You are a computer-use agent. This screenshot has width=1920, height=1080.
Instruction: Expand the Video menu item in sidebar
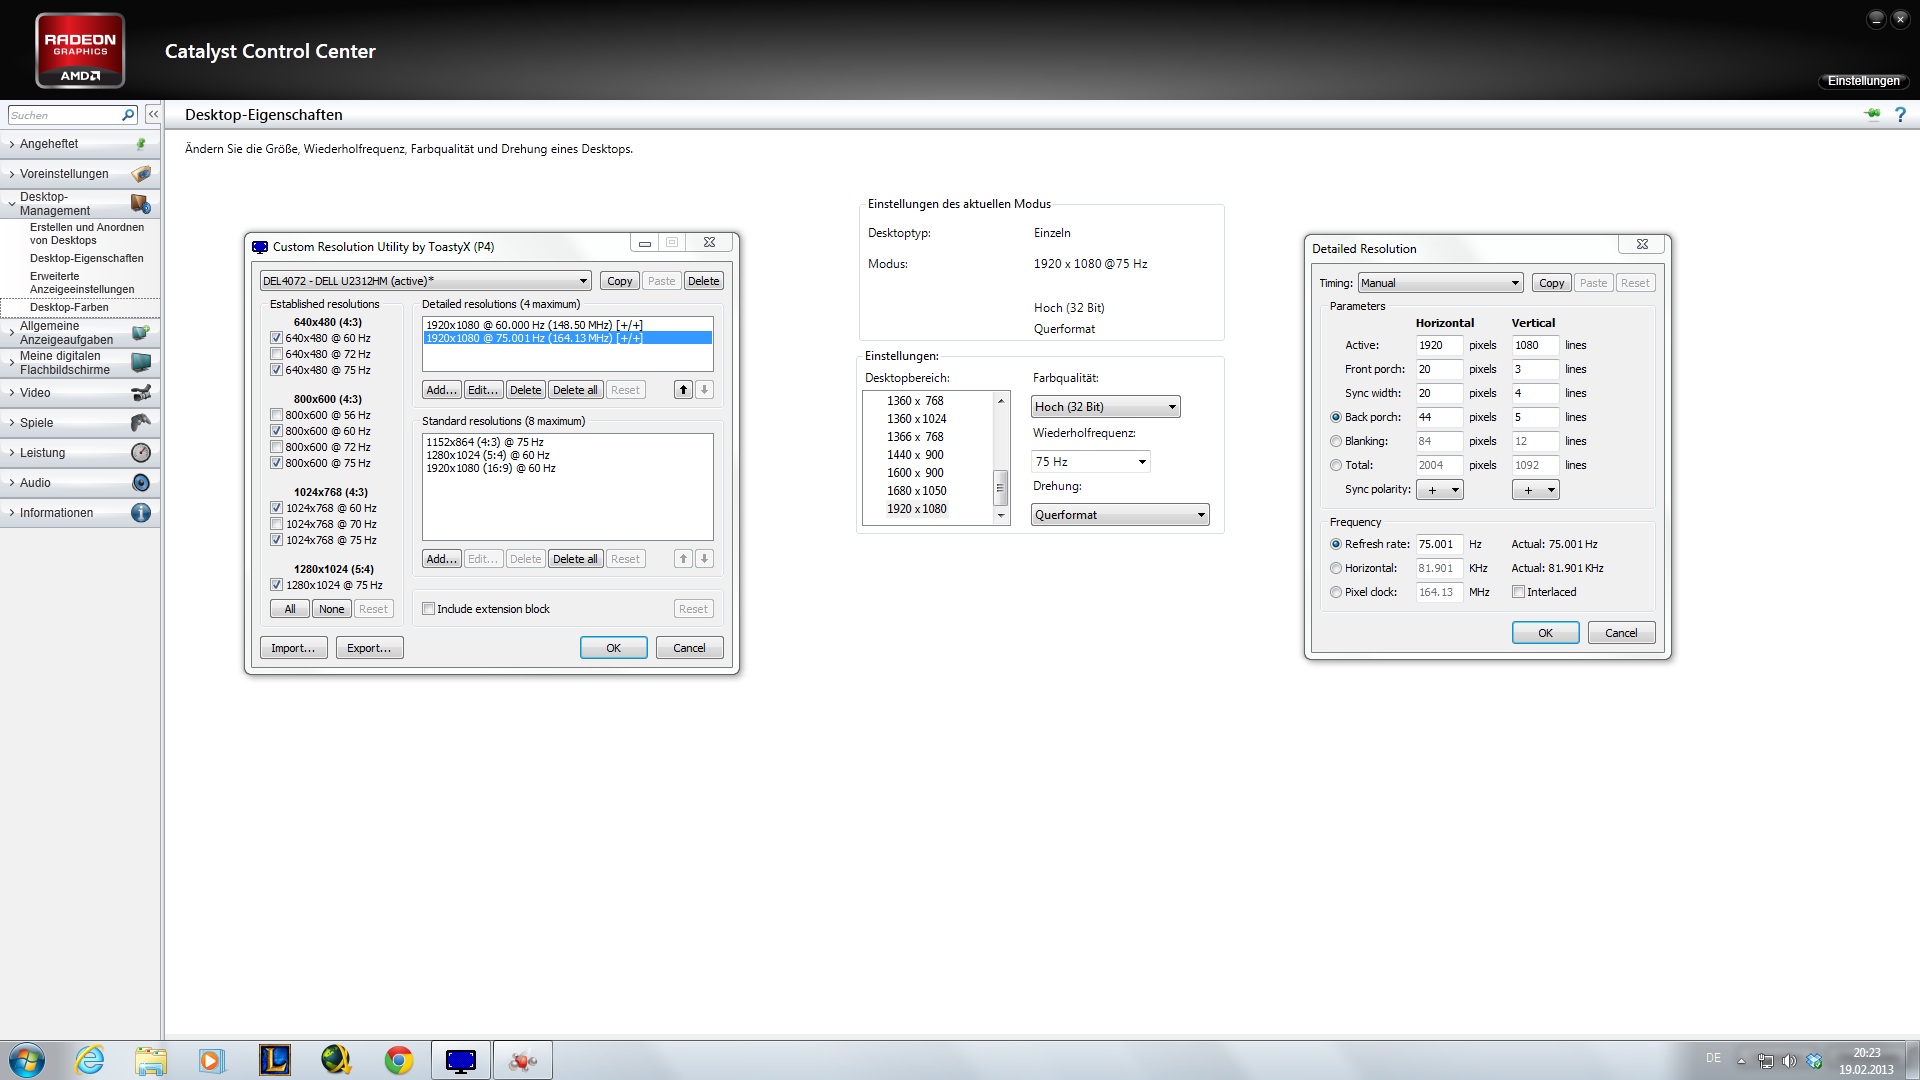[x=35, y=393]
